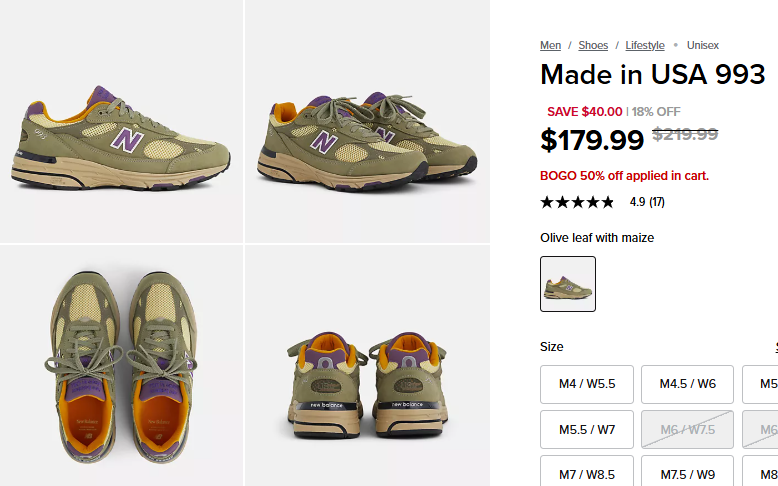
Task: Navigate to the Lifestyle breadcrumb link
Action: click(x=645, y=45)
